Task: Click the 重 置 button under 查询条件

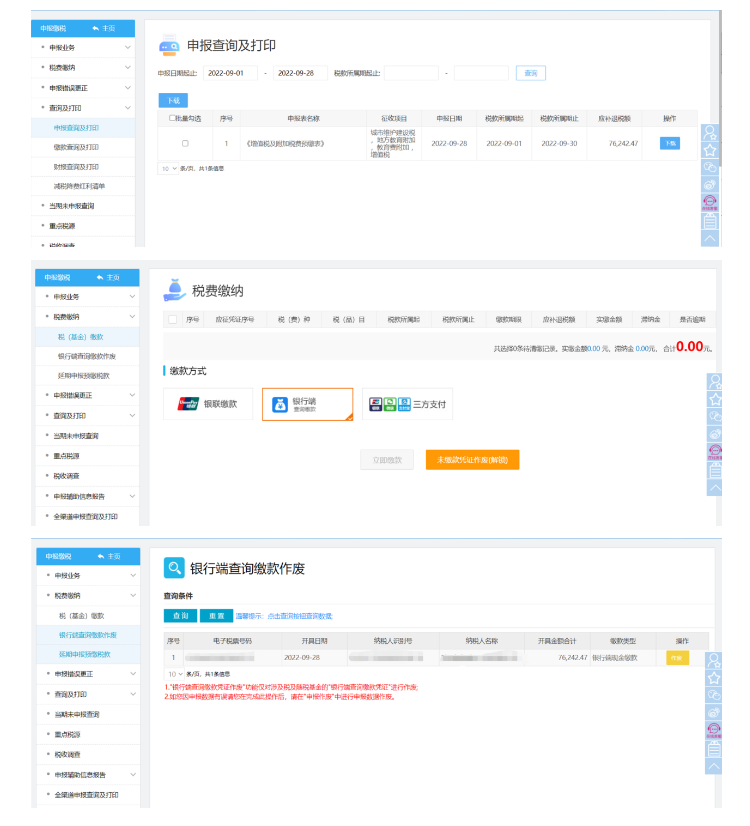Action: 216,616
